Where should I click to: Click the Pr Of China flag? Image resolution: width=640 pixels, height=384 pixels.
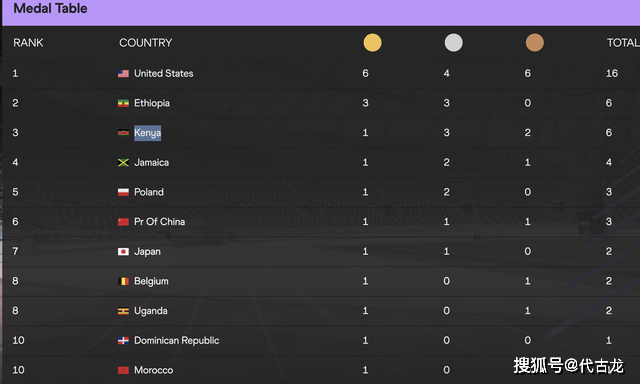tap(123, 222)
